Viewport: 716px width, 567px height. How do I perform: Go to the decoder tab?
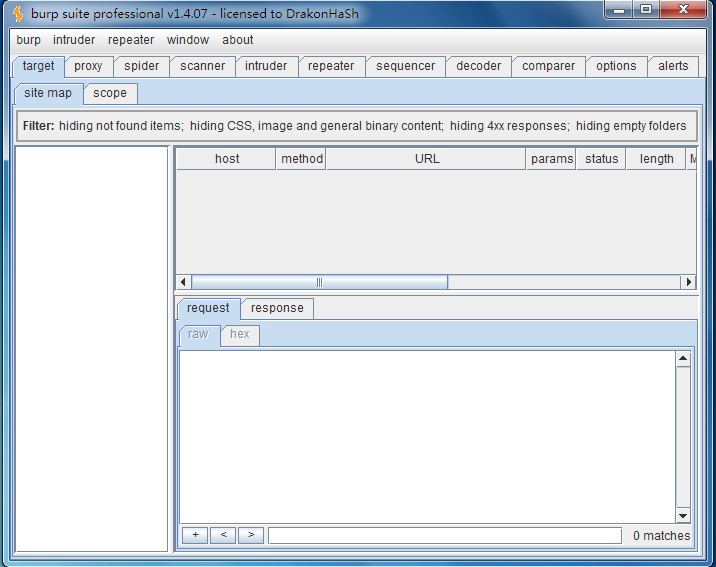coord(478,66)
